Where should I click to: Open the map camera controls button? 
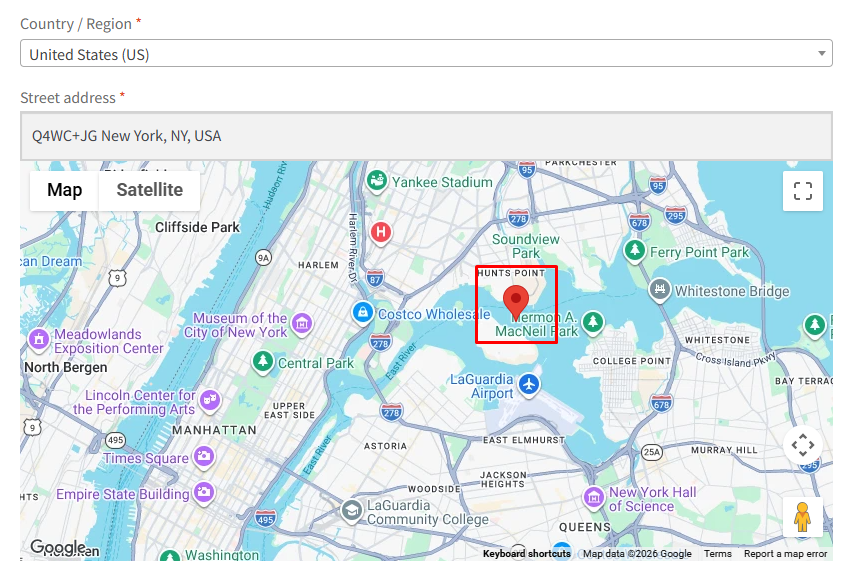[x=802, y=445]
